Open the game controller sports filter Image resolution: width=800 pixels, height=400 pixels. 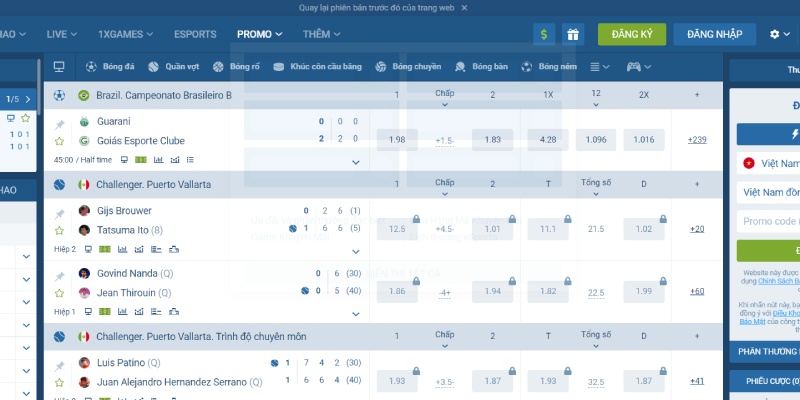coord(634,67)
